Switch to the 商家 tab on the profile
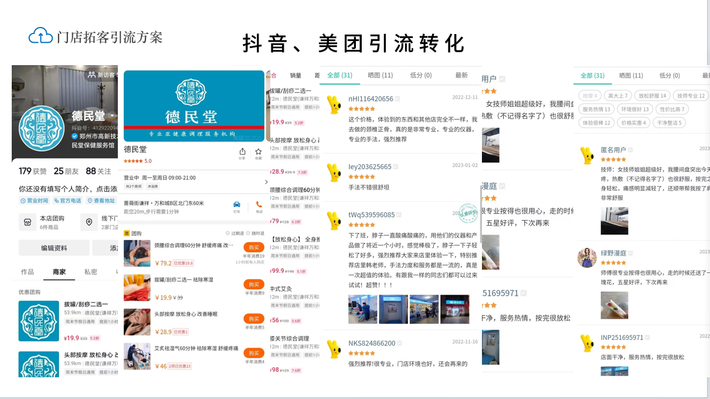This screenshot has height=399, width=710. click(x=59, y=272)
